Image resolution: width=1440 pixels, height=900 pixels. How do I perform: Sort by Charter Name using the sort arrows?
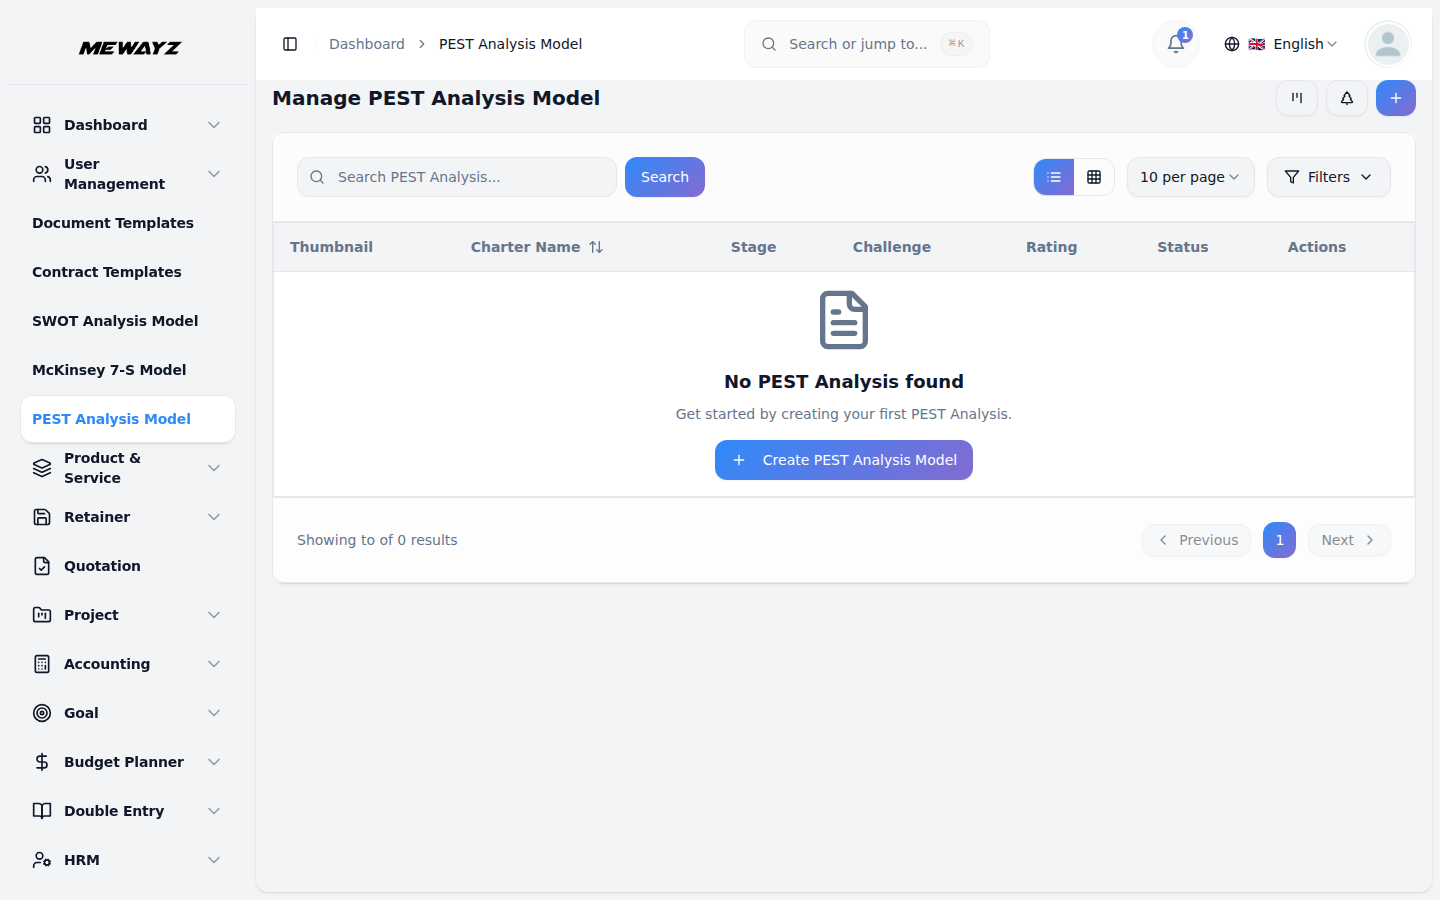598,247
